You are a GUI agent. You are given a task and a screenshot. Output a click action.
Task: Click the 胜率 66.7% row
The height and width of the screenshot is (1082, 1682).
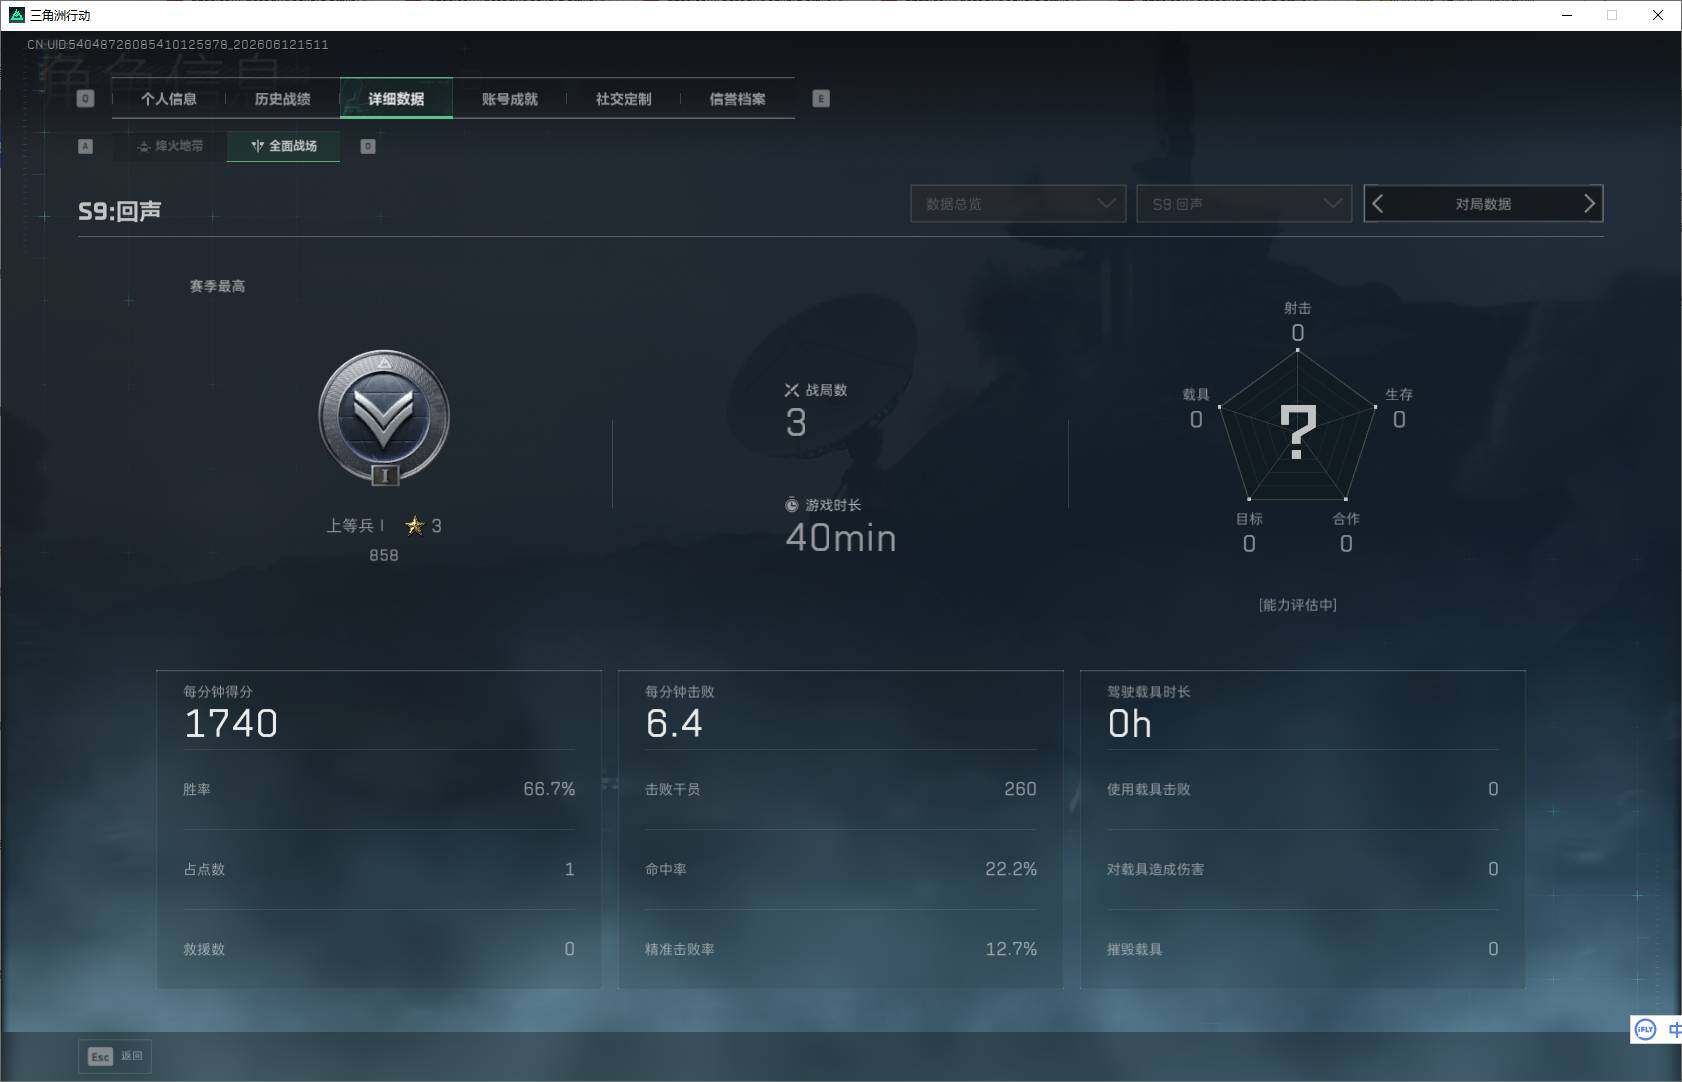tap(379, 789)
